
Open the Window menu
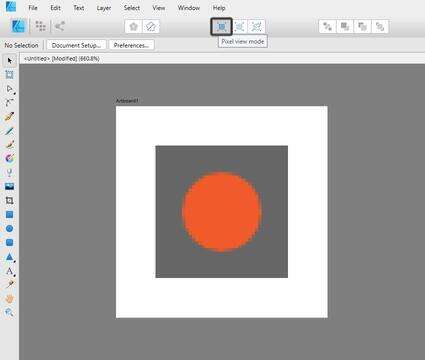(x=188, y=8)
